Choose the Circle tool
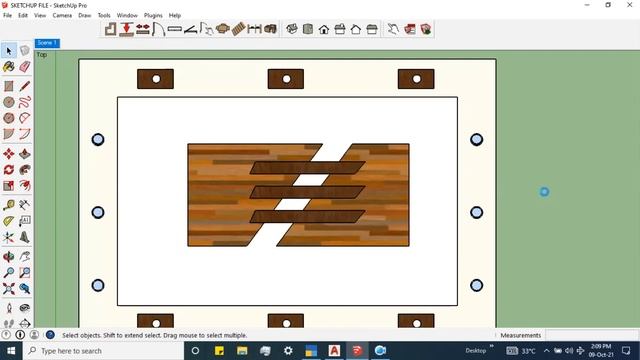Image resolution: width=640 pixels, height=360 pixels. coord(9,102)
